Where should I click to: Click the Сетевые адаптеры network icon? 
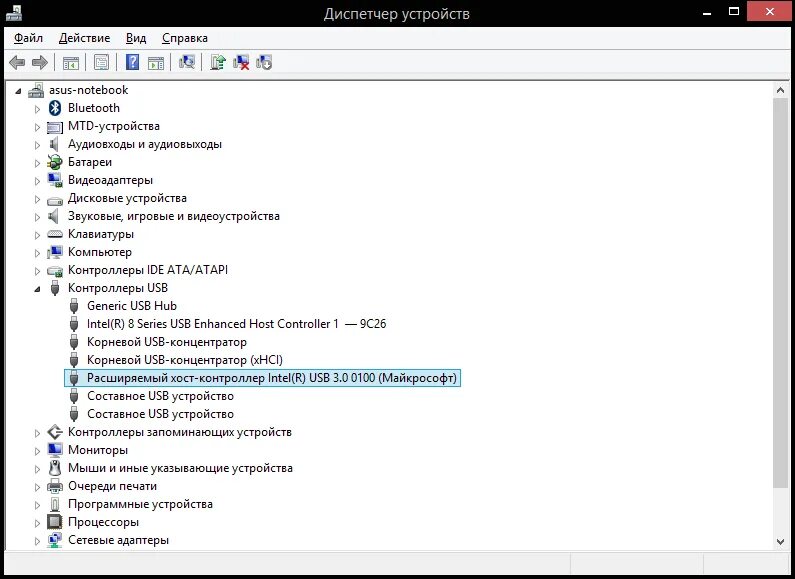(x=55, y=540)
